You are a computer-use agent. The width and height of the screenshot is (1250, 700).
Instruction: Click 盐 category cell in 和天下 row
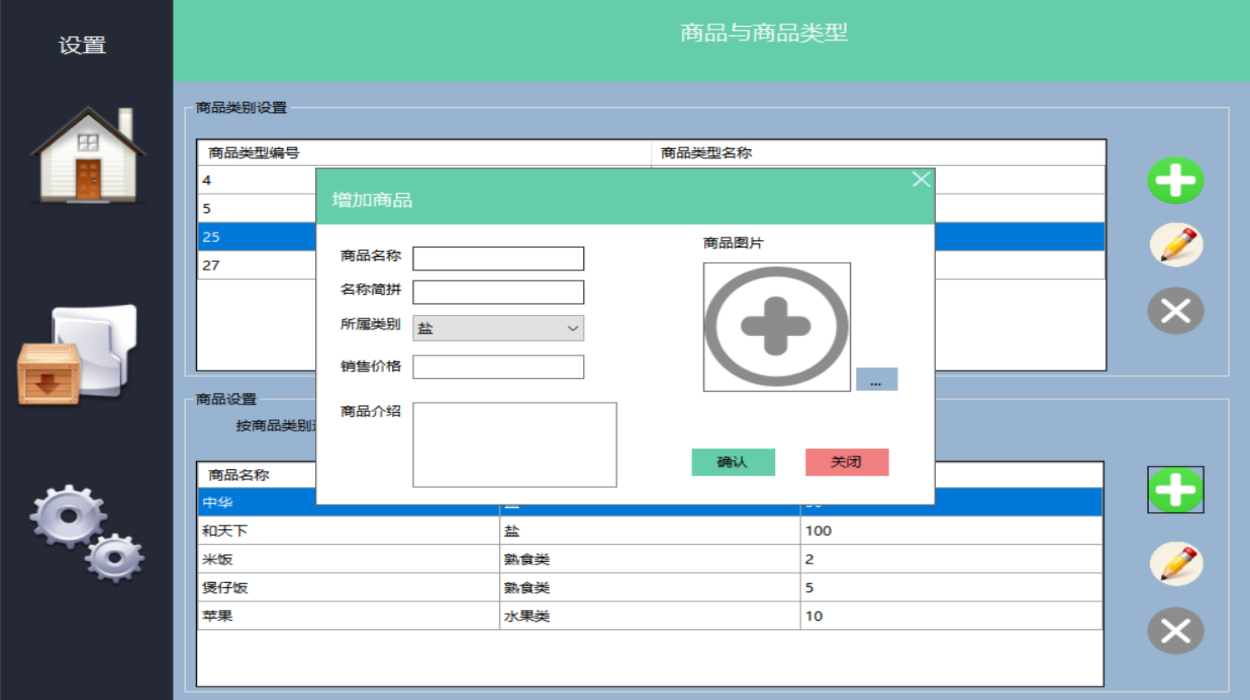pyautogui.click(x=650, y=531)
